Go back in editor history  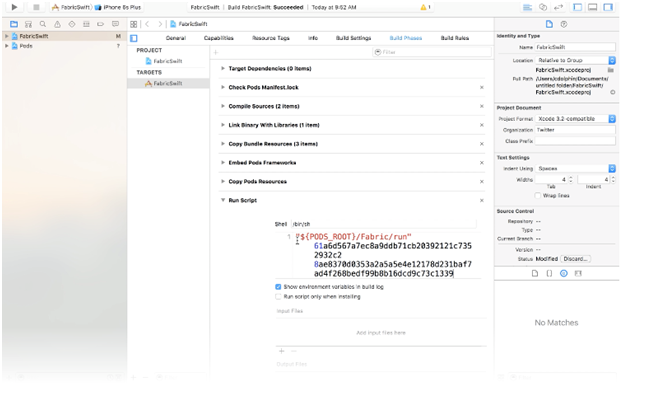[147, 24]
